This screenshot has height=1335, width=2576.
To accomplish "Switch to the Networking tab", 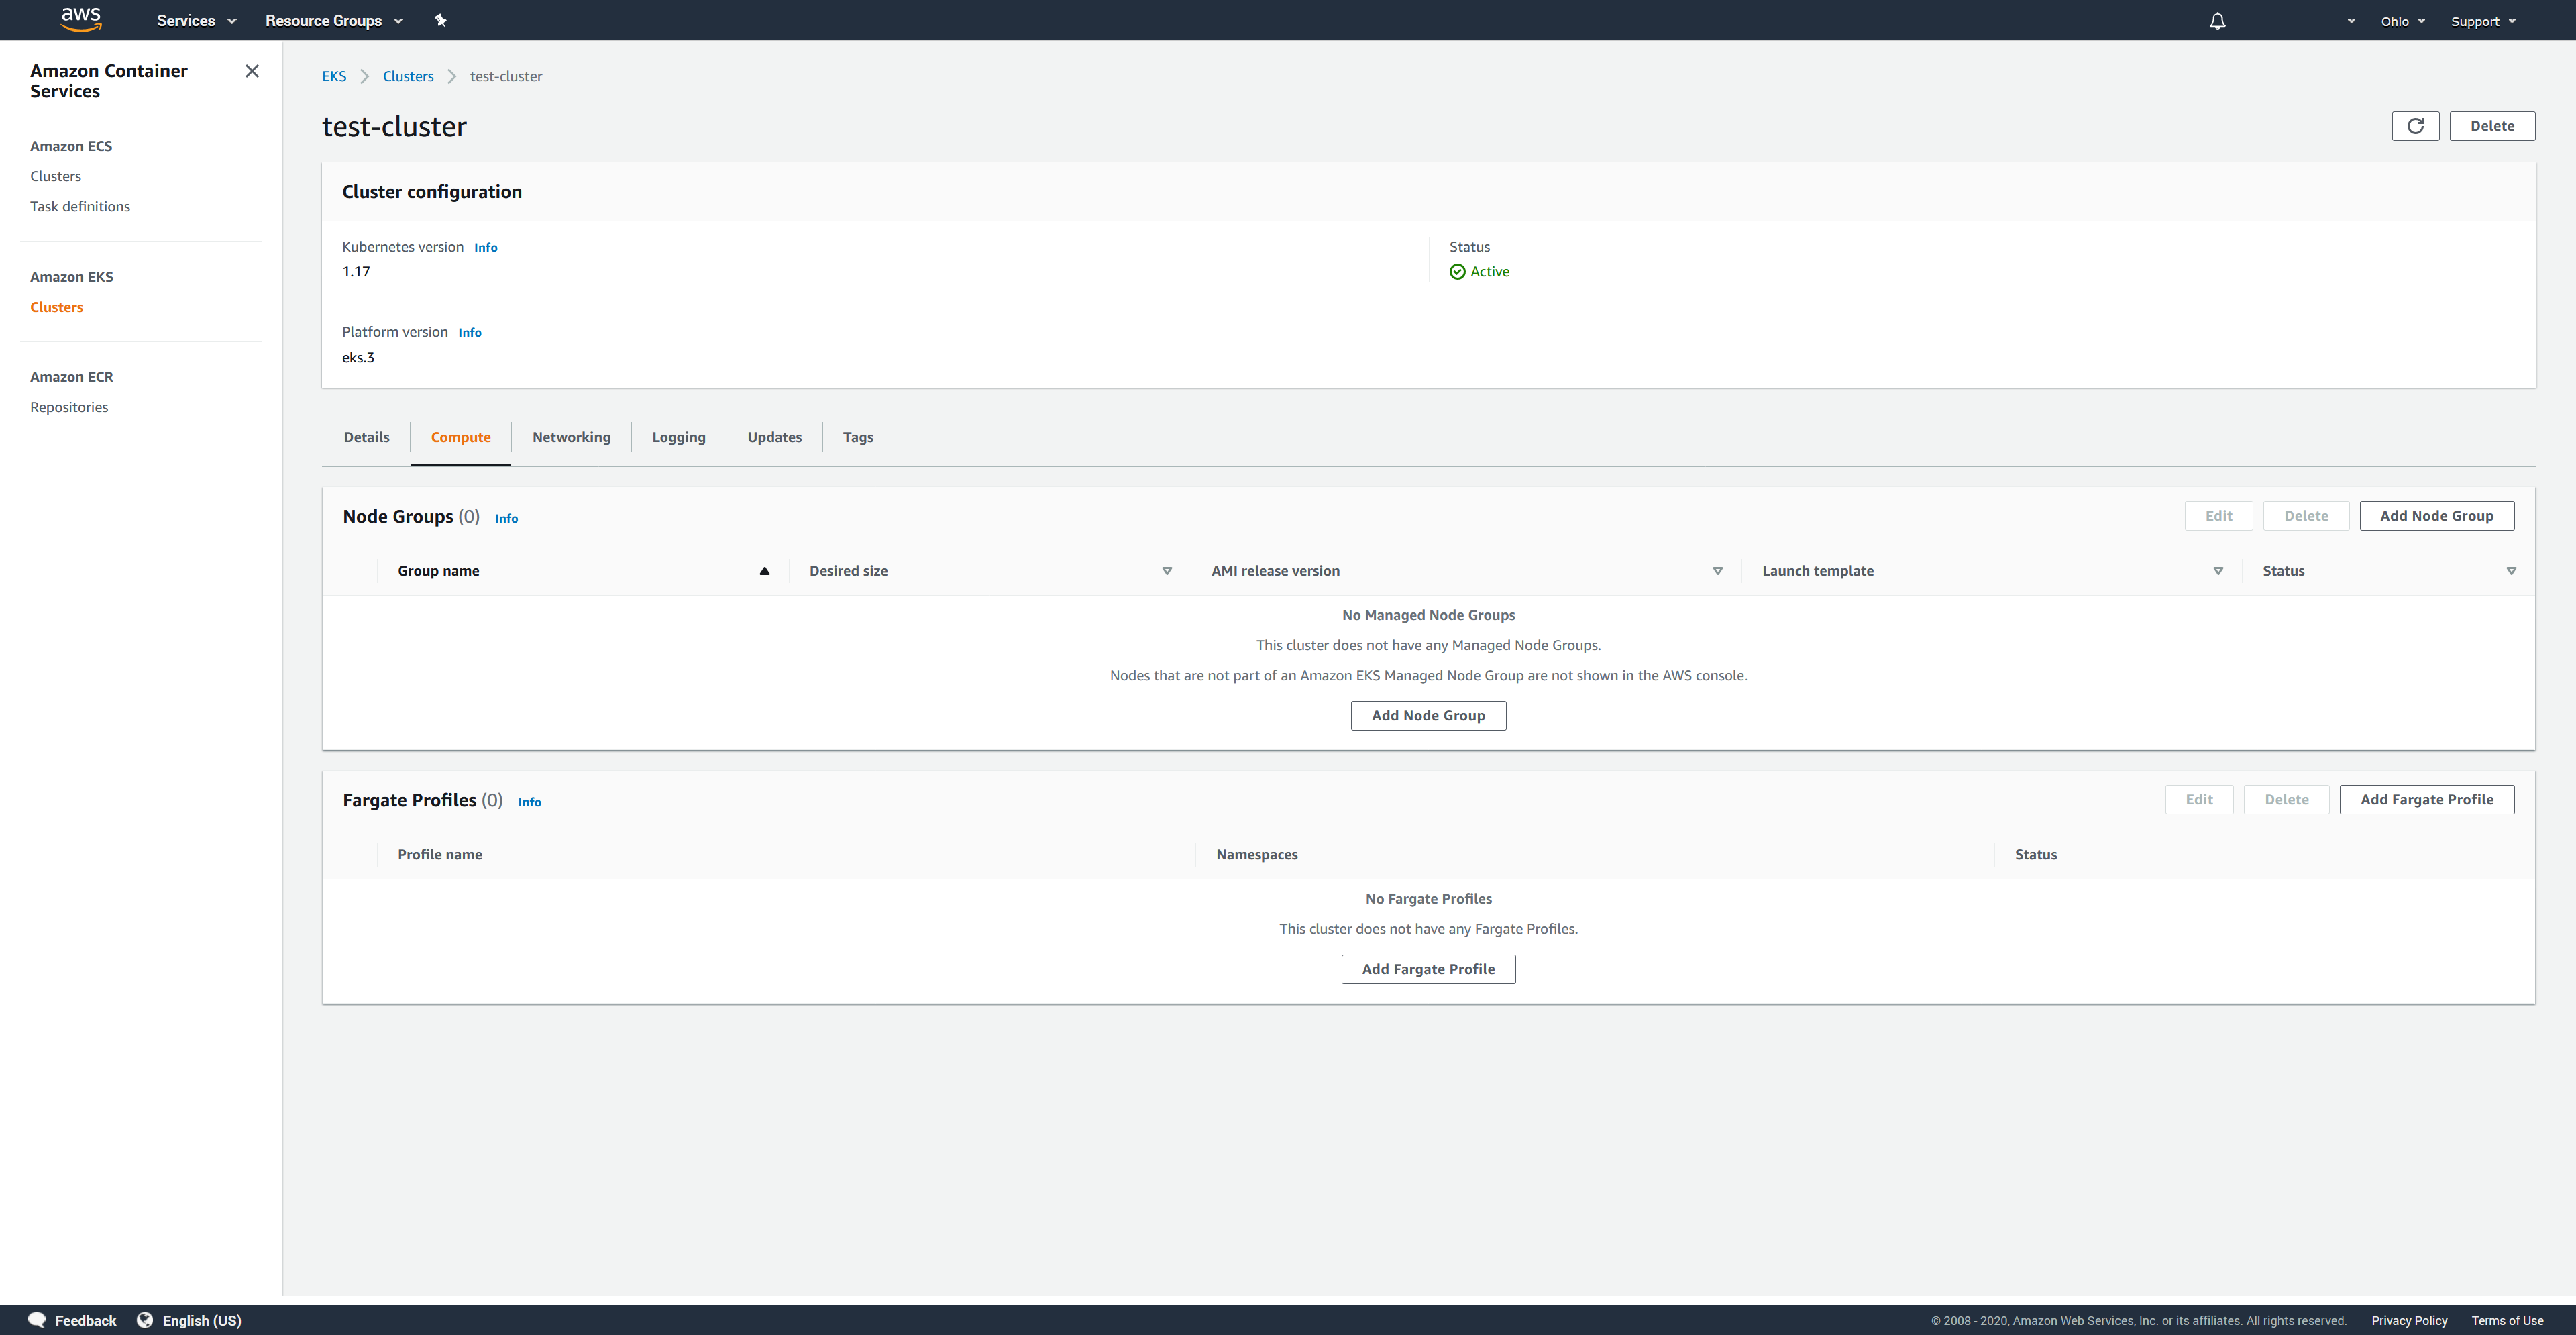I will tap(571, 437).
